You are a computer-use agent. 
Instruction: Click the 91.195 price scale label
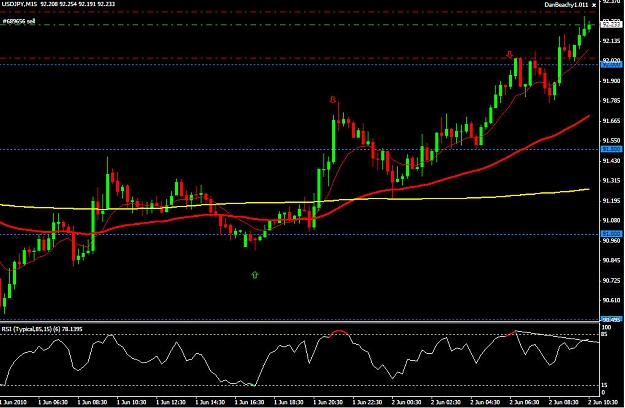pyautogui.click(x=612, y=200)
